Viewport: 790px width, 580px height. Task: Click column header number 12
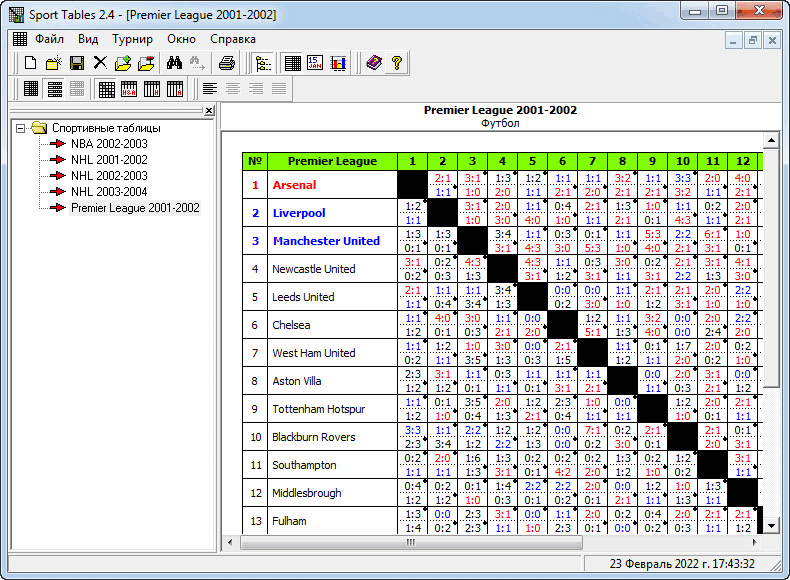pos(743,161)
